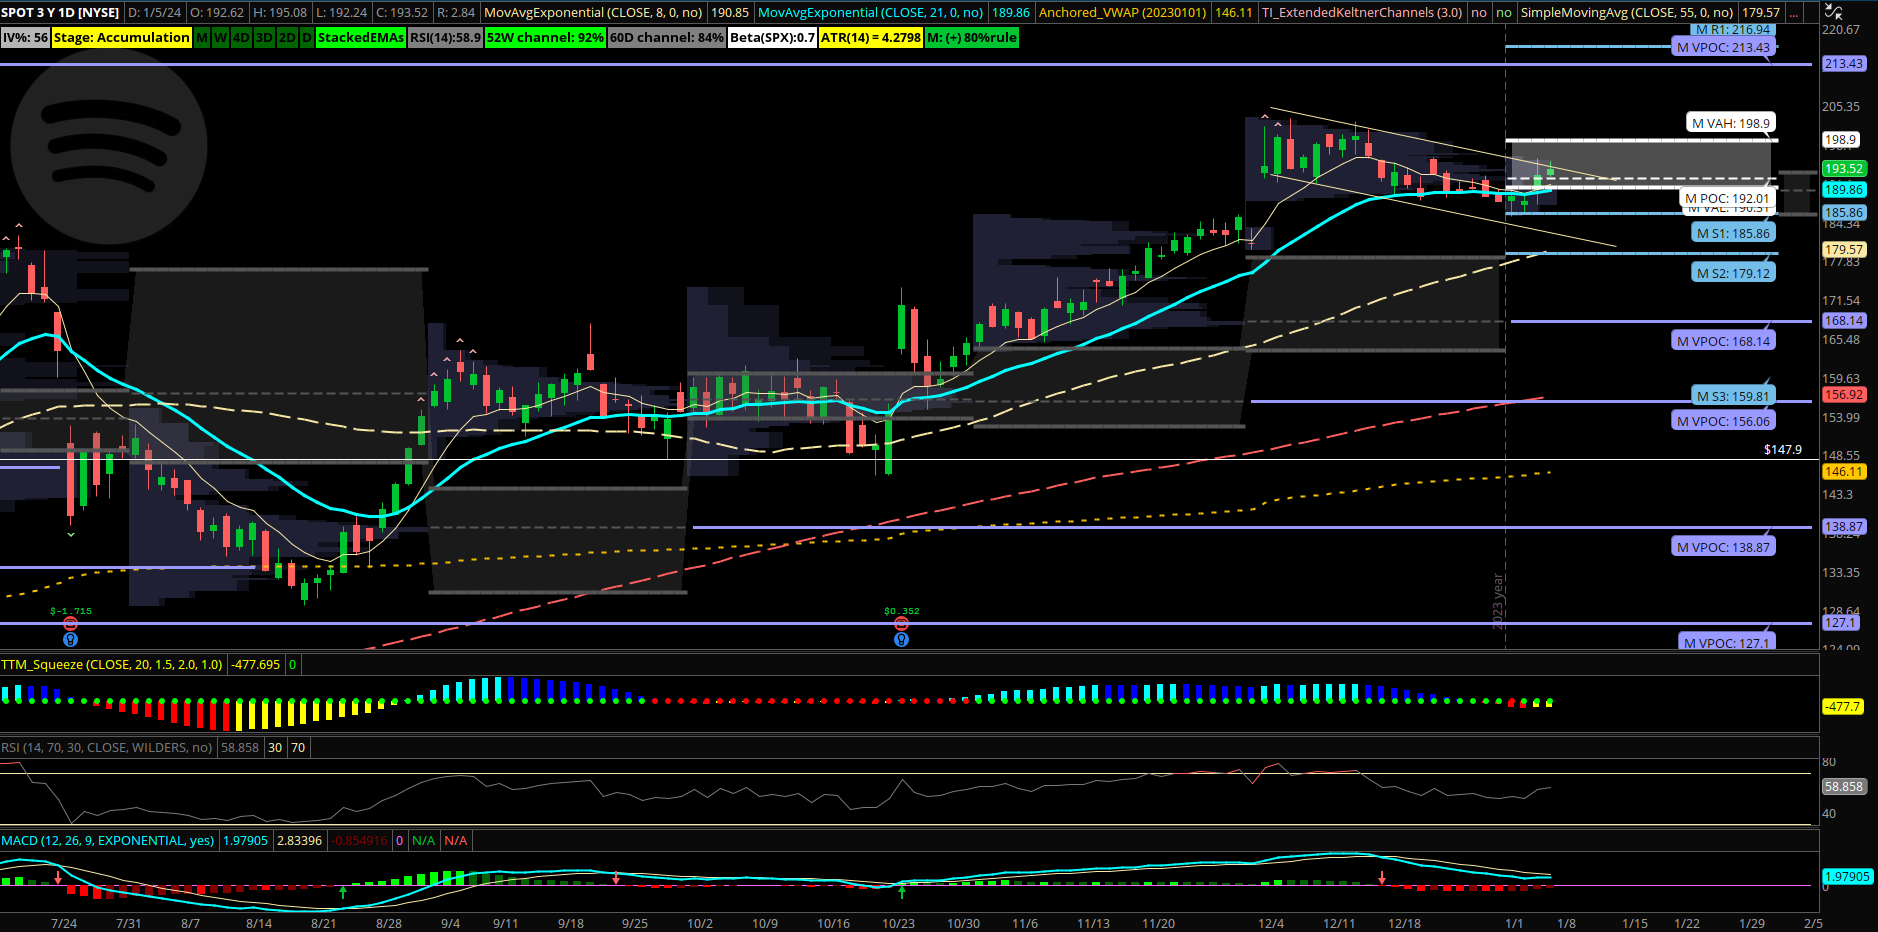Click the M R1: 216.94 level bubble
The image size is (1878, 932).
point(1733,30)
